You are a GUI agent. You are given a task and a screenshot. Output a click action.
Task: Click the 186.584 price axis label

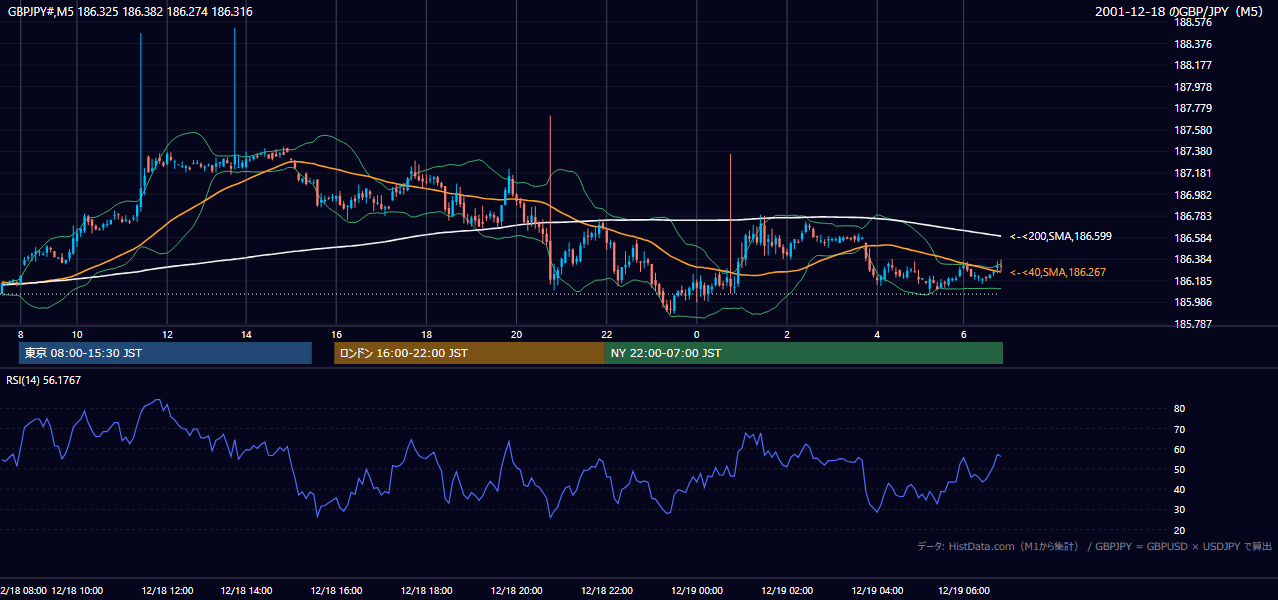click(1192, 238)
